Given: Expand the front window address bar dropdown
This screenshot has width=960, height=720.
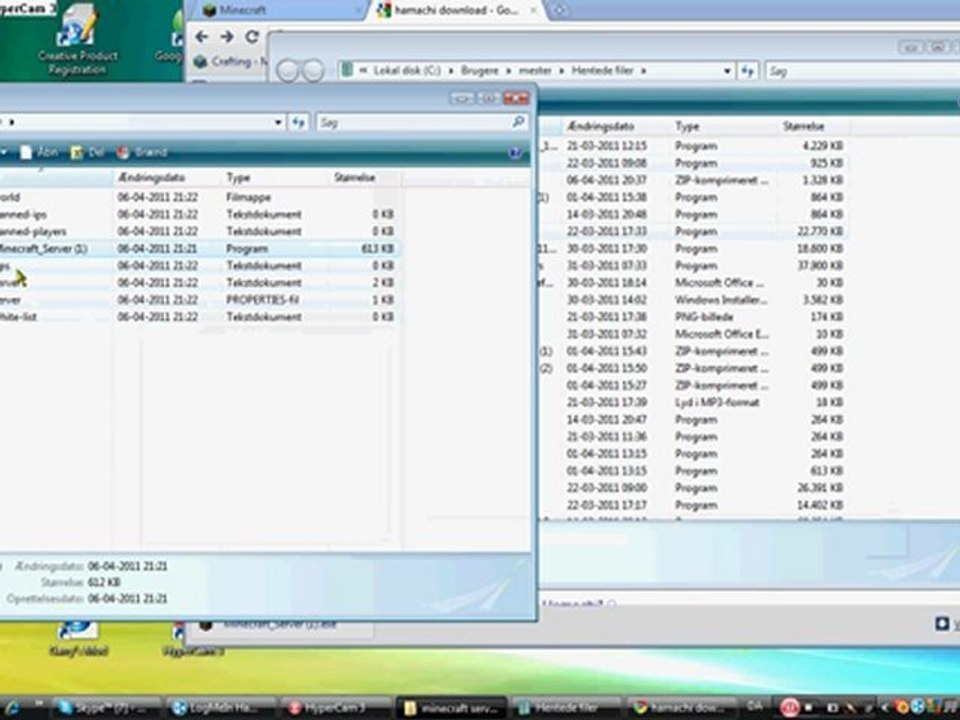Looking at the screenshot, I should [278, 122].
